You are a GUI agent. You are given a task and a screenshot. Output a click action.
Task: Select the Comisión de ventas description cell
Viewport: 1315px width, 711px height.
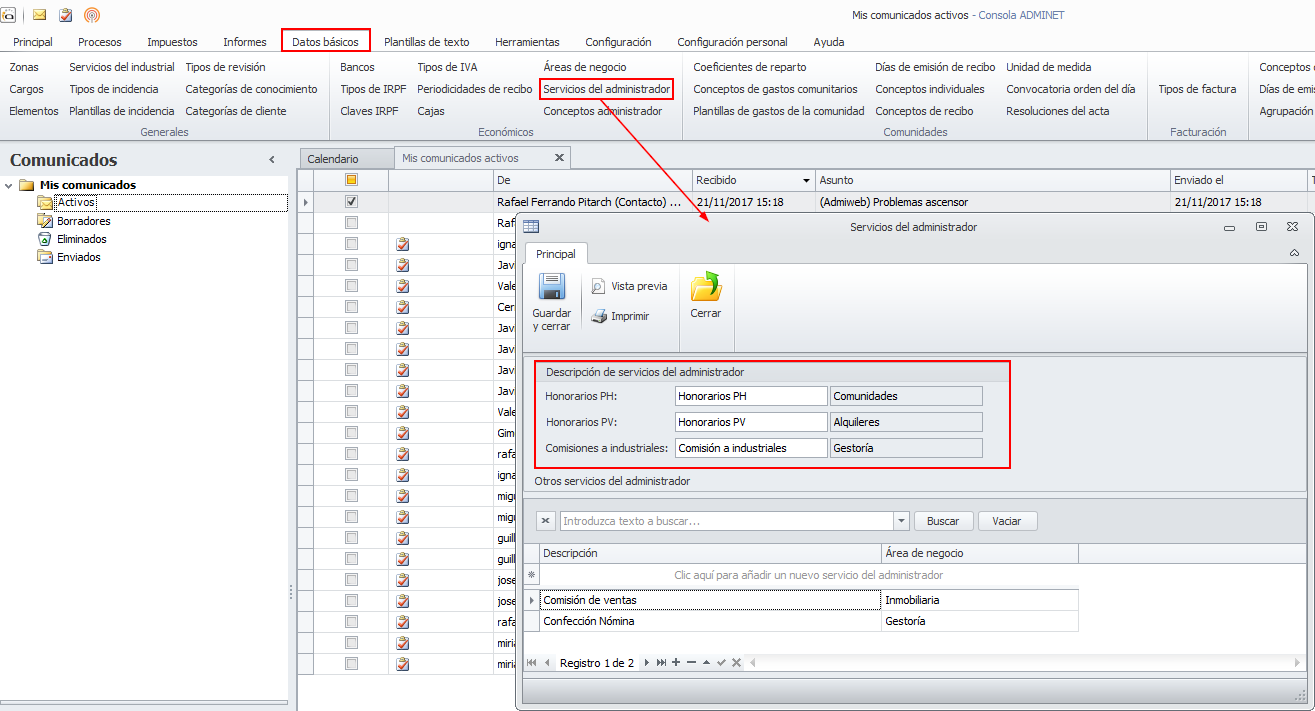[710, 600]
